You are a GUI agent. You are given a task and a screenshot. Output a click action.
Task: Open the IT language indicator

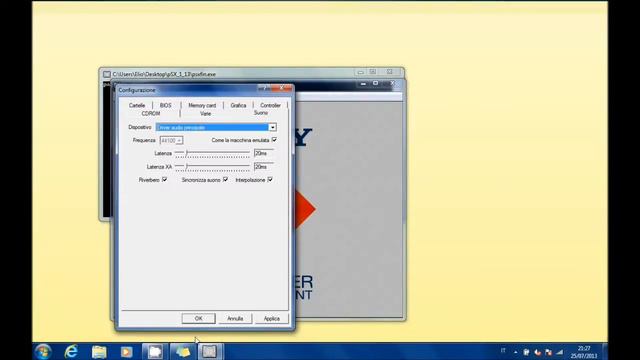(x=503, y=351)
